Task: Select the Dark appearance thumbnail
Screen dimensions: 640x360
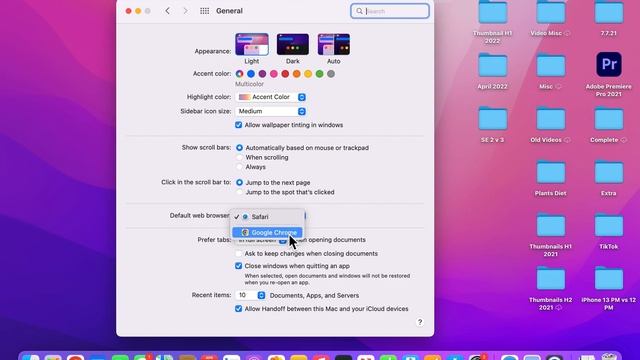Action: tap(293, 44)
